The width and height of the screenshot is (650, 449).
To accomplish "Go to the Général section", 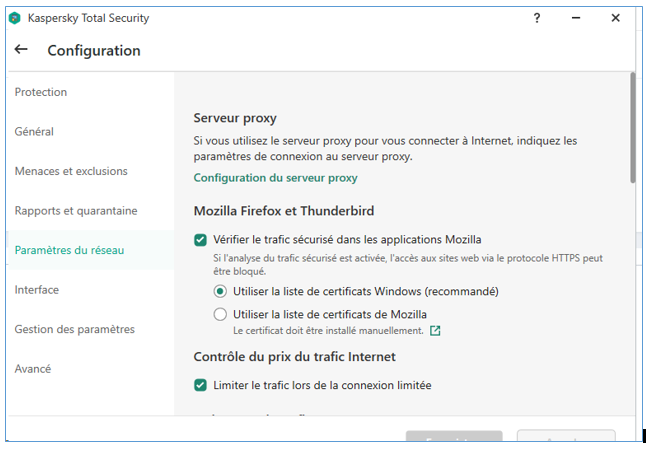I will click(34, 131).
